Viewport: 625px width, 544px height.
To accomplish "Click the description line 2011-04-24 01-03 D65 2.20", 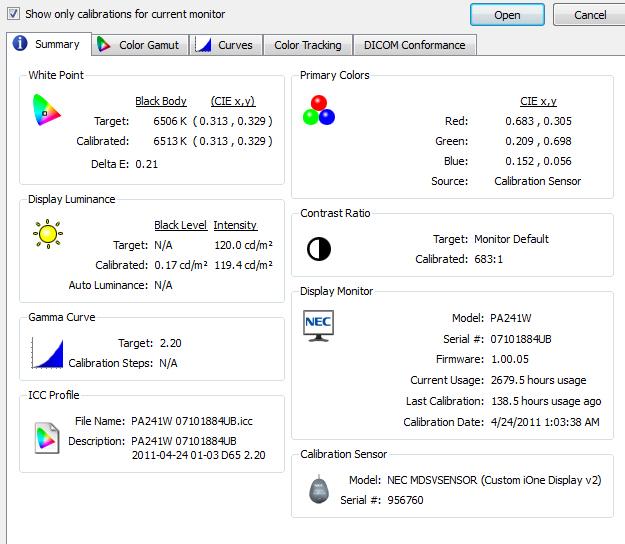I will 199,455.
